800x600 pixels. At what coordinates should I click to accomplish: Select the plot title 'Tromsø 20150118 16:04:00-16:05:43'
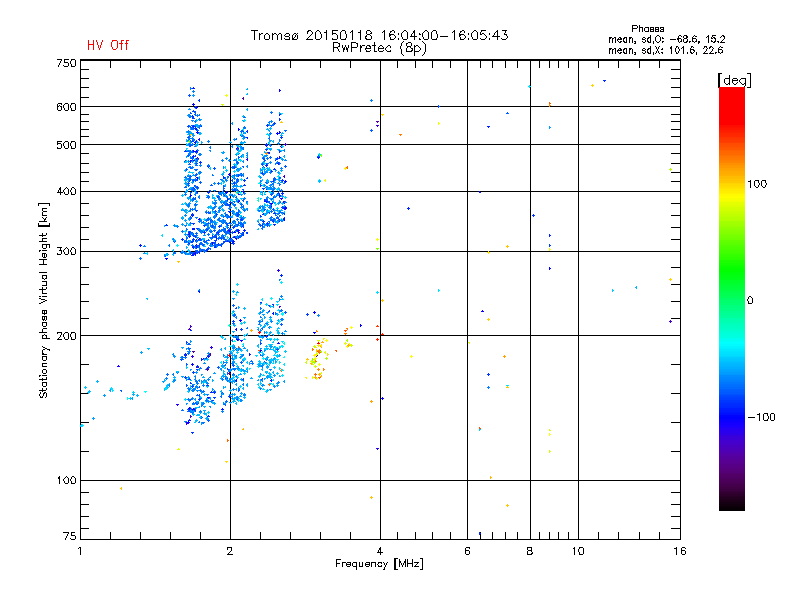coord(379,35)
